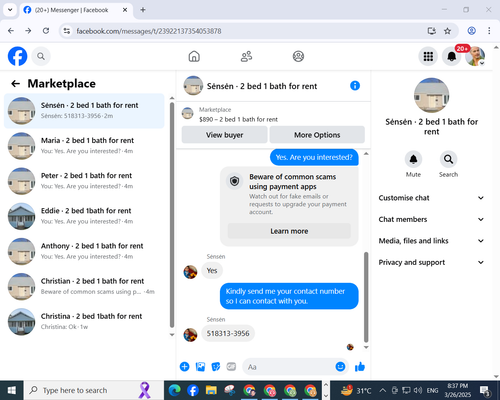Mute this chat with bell icon

(413, 159)
